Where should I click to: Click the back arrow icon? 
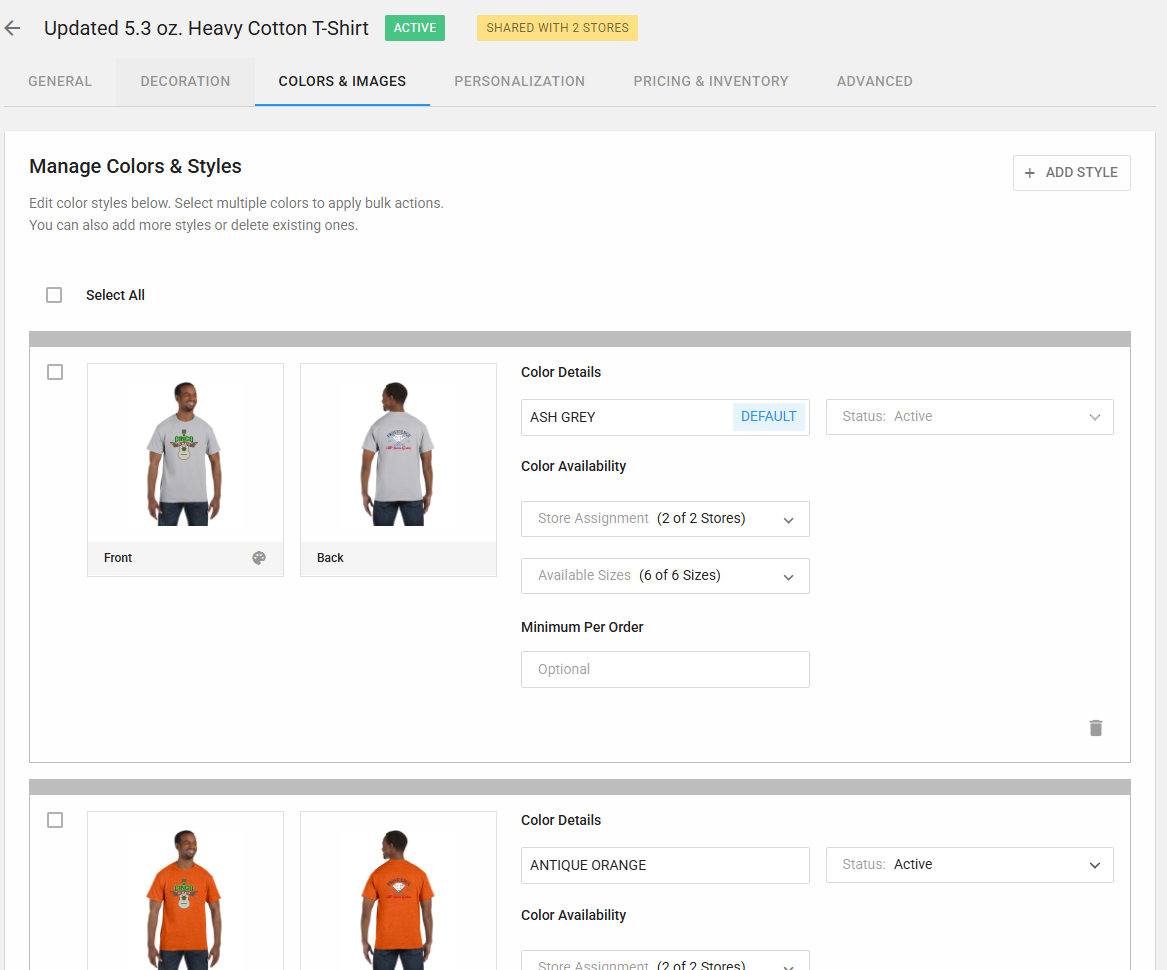[12, 28]
